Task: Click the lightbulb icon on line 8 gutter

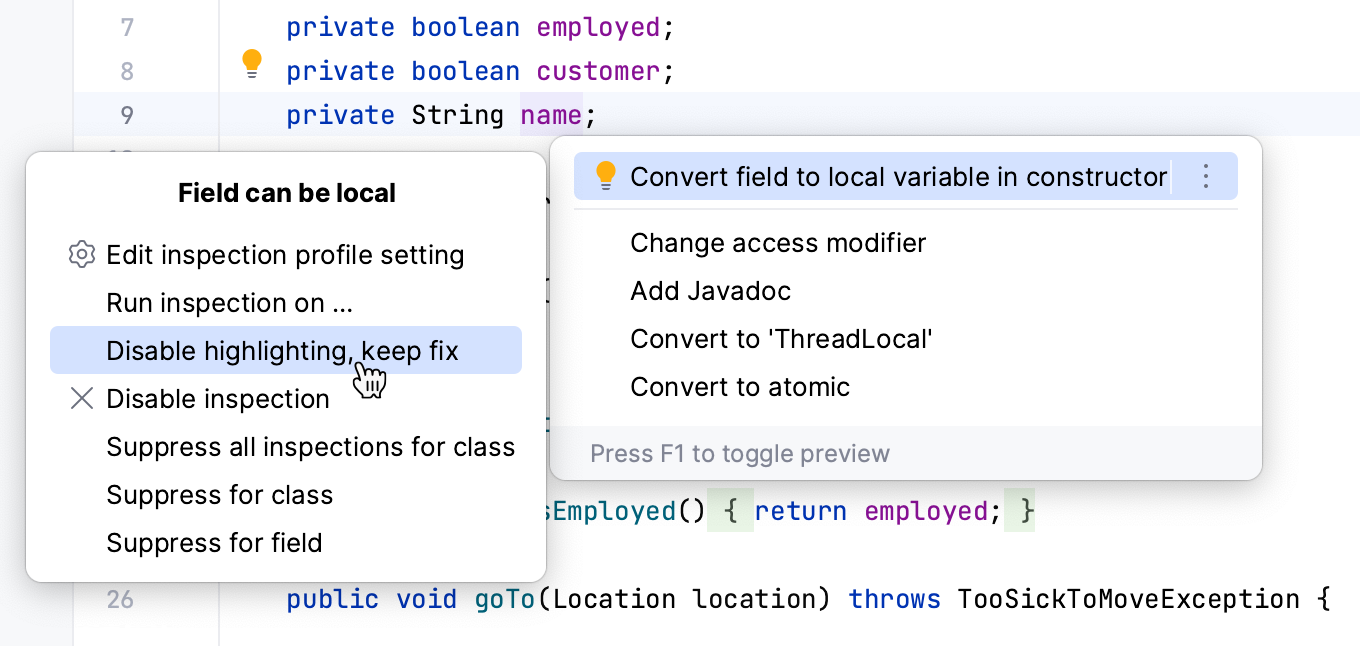Action: [252, 63]
